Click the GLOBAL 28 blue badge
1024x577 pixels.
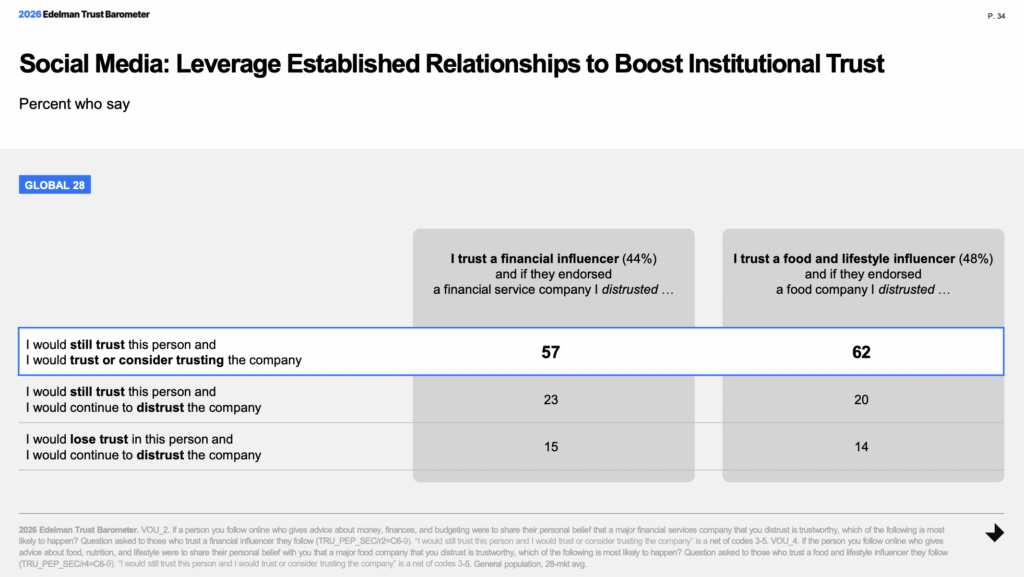click(x=55, y=185)
